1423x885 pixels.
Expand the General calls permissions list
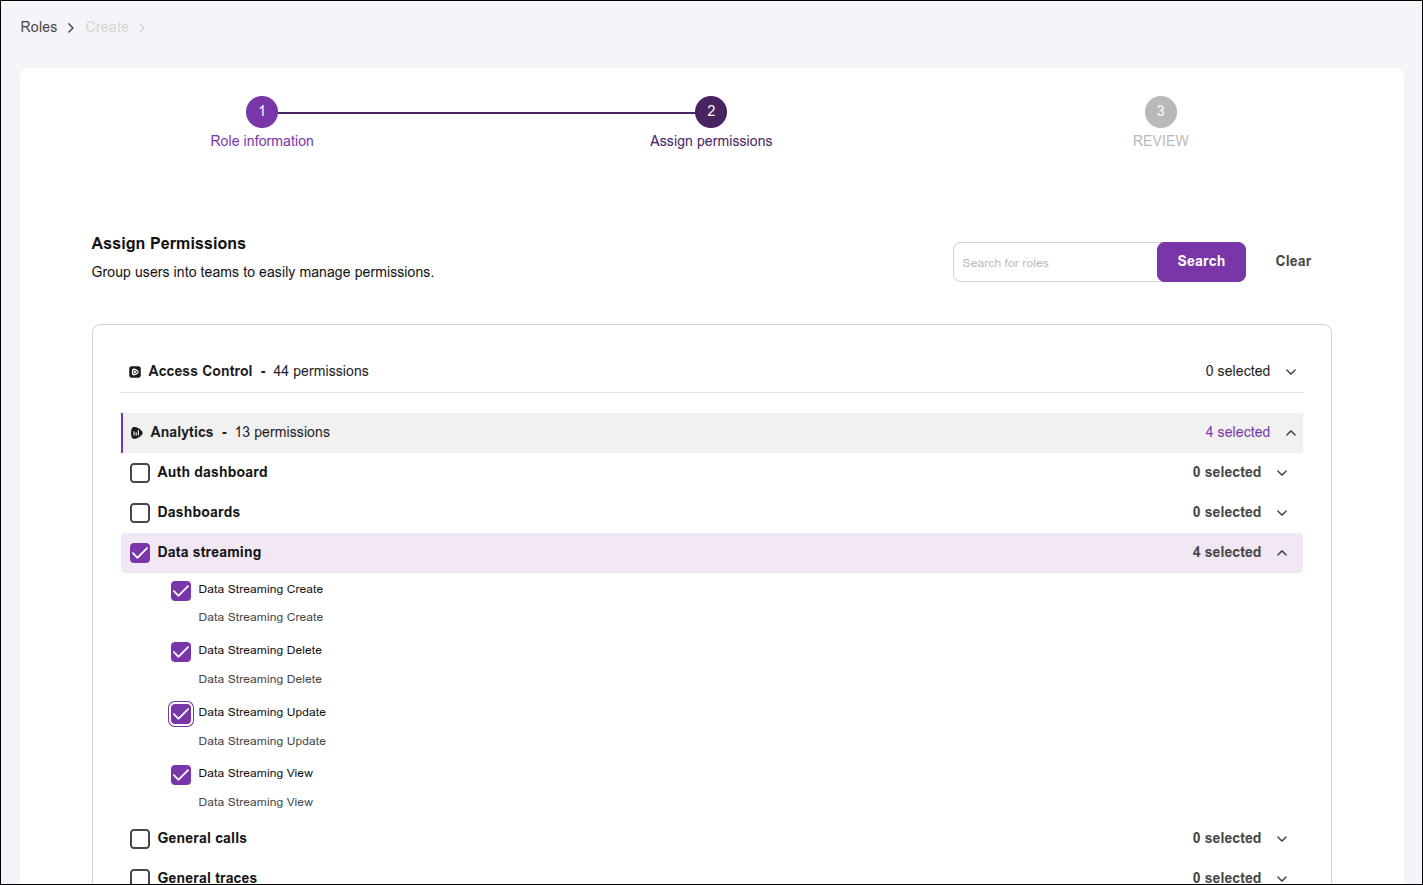point(1282,838)
